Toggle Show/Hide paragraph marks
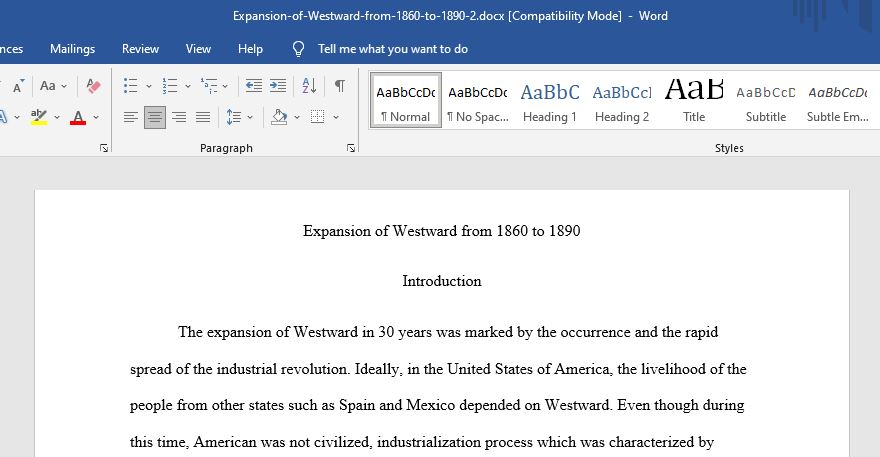The height and width of the screenshot is (457, 880). pyautogui.click(x=340, y=85)
